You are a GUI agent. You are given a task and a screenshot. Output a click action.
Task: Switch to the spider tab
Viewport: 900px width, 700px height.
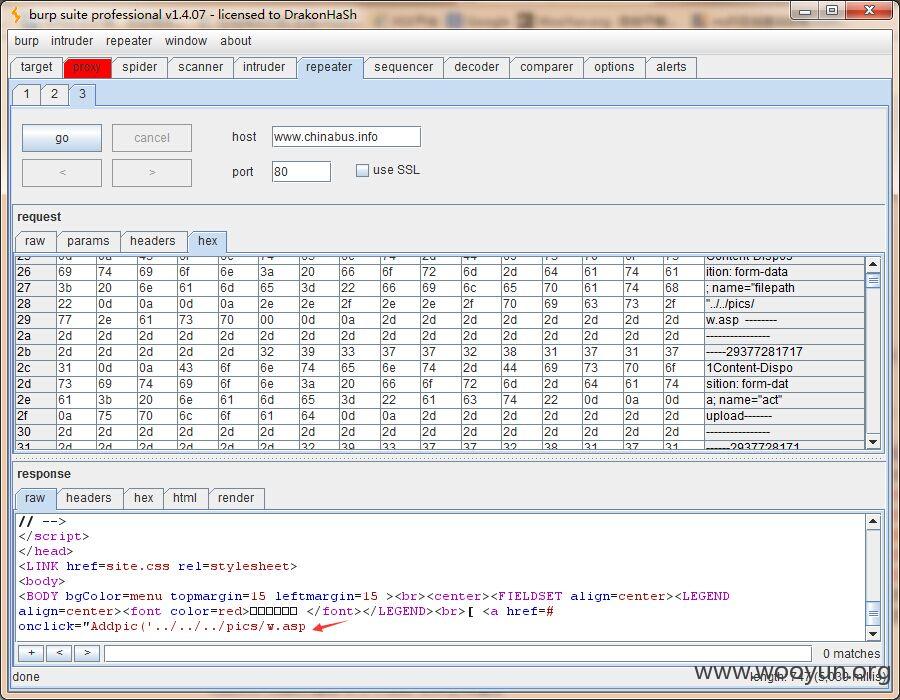[x=139, y=67]
